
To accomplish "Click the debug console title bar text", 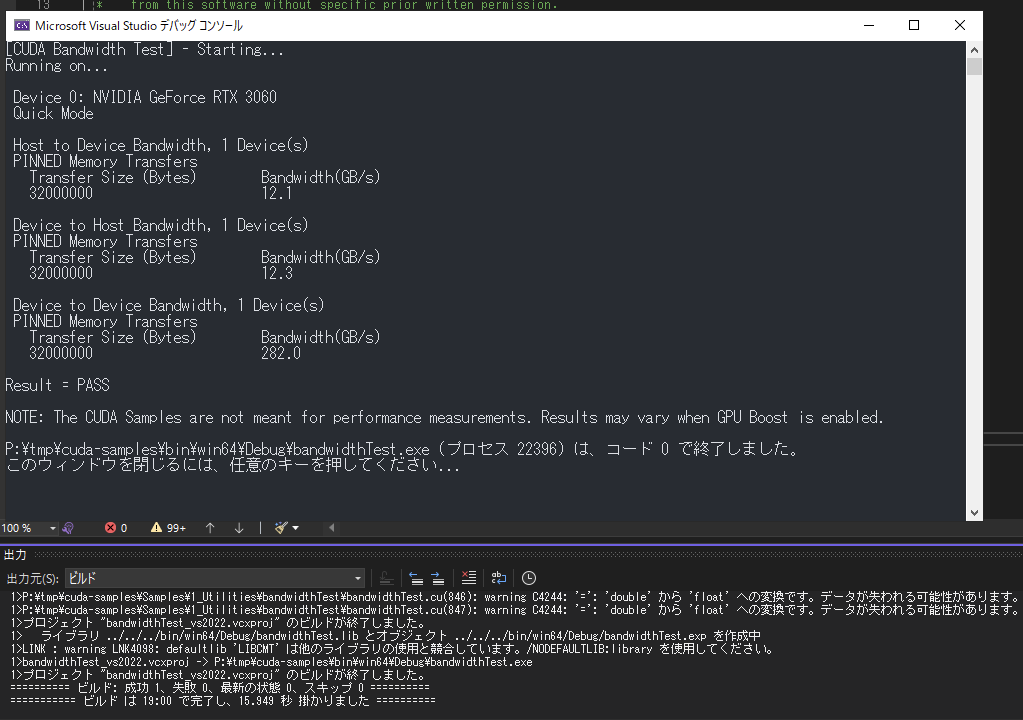I will (x=139, y=25).
